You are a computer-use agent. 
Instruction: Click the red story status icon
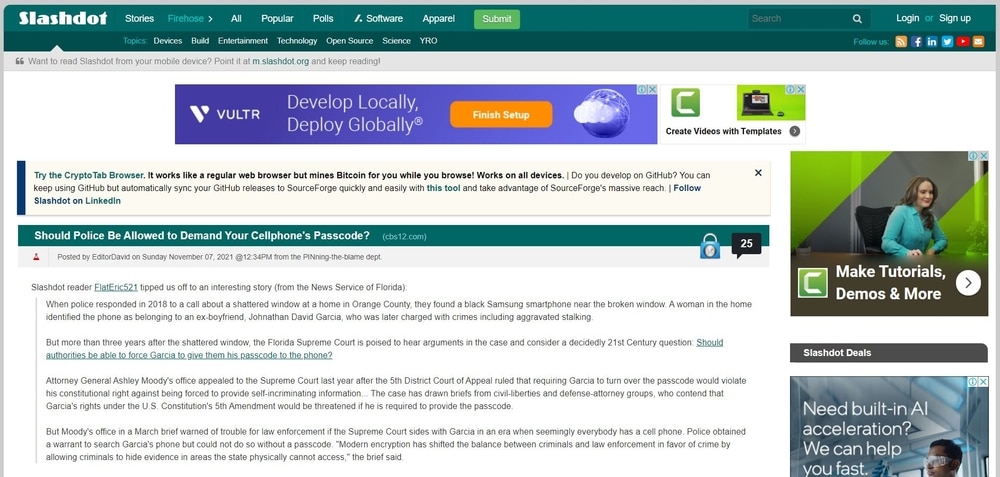coord(36,257)
